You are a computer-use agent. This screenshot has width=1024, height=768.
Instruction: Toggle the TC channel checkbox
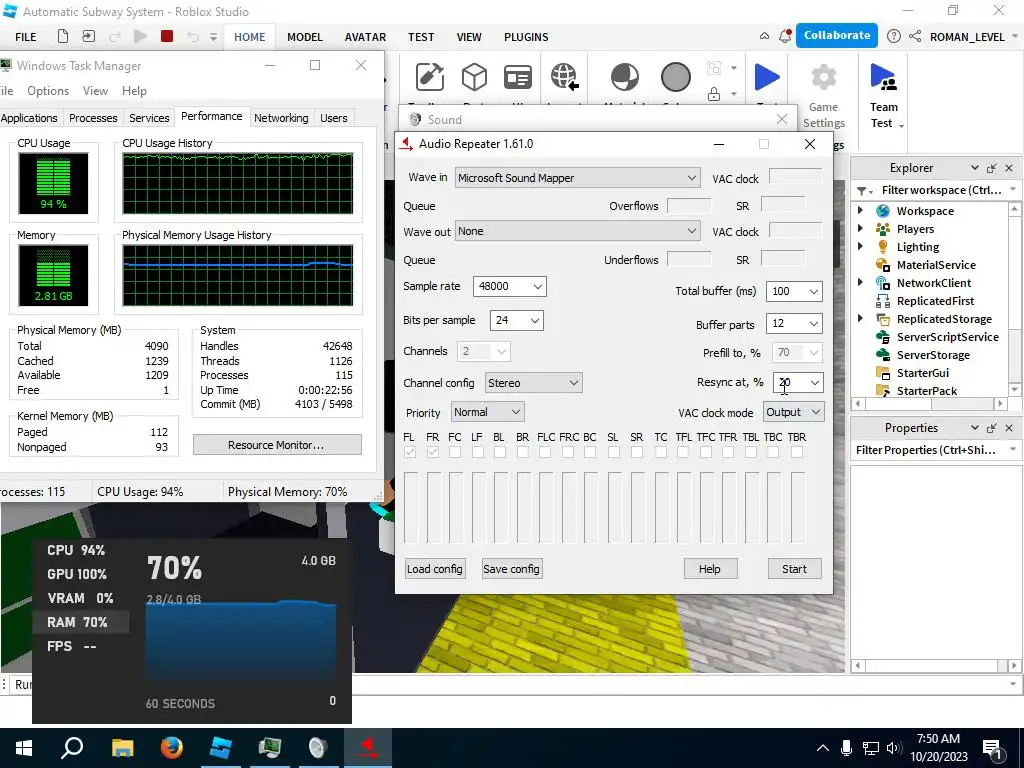point(660,452)
